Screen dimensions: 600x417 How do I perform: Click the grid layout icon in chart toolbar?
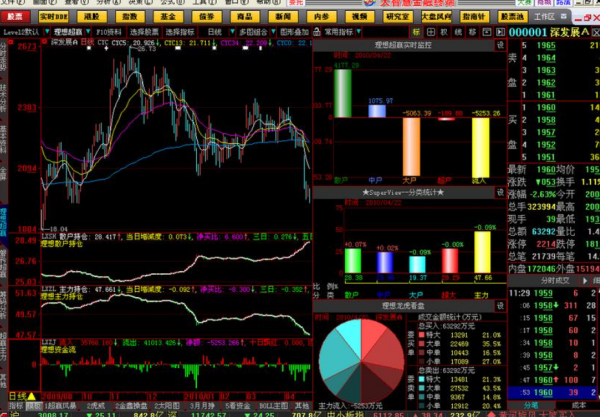[x=430, y=32]
